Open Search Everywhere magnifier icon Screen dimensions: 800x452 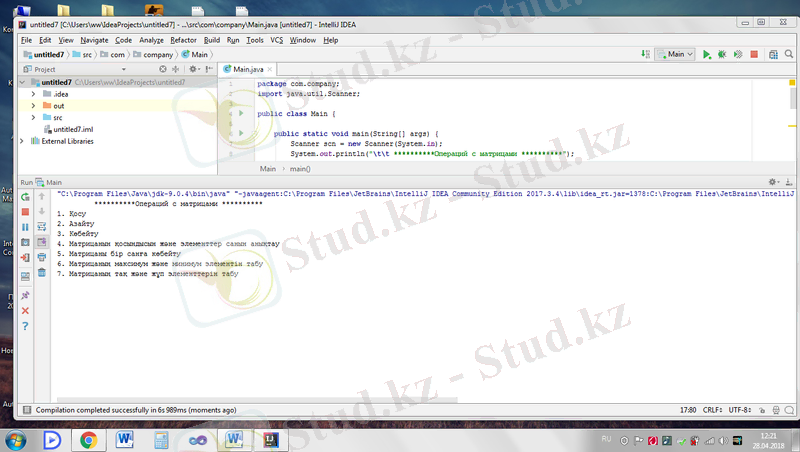789,54
